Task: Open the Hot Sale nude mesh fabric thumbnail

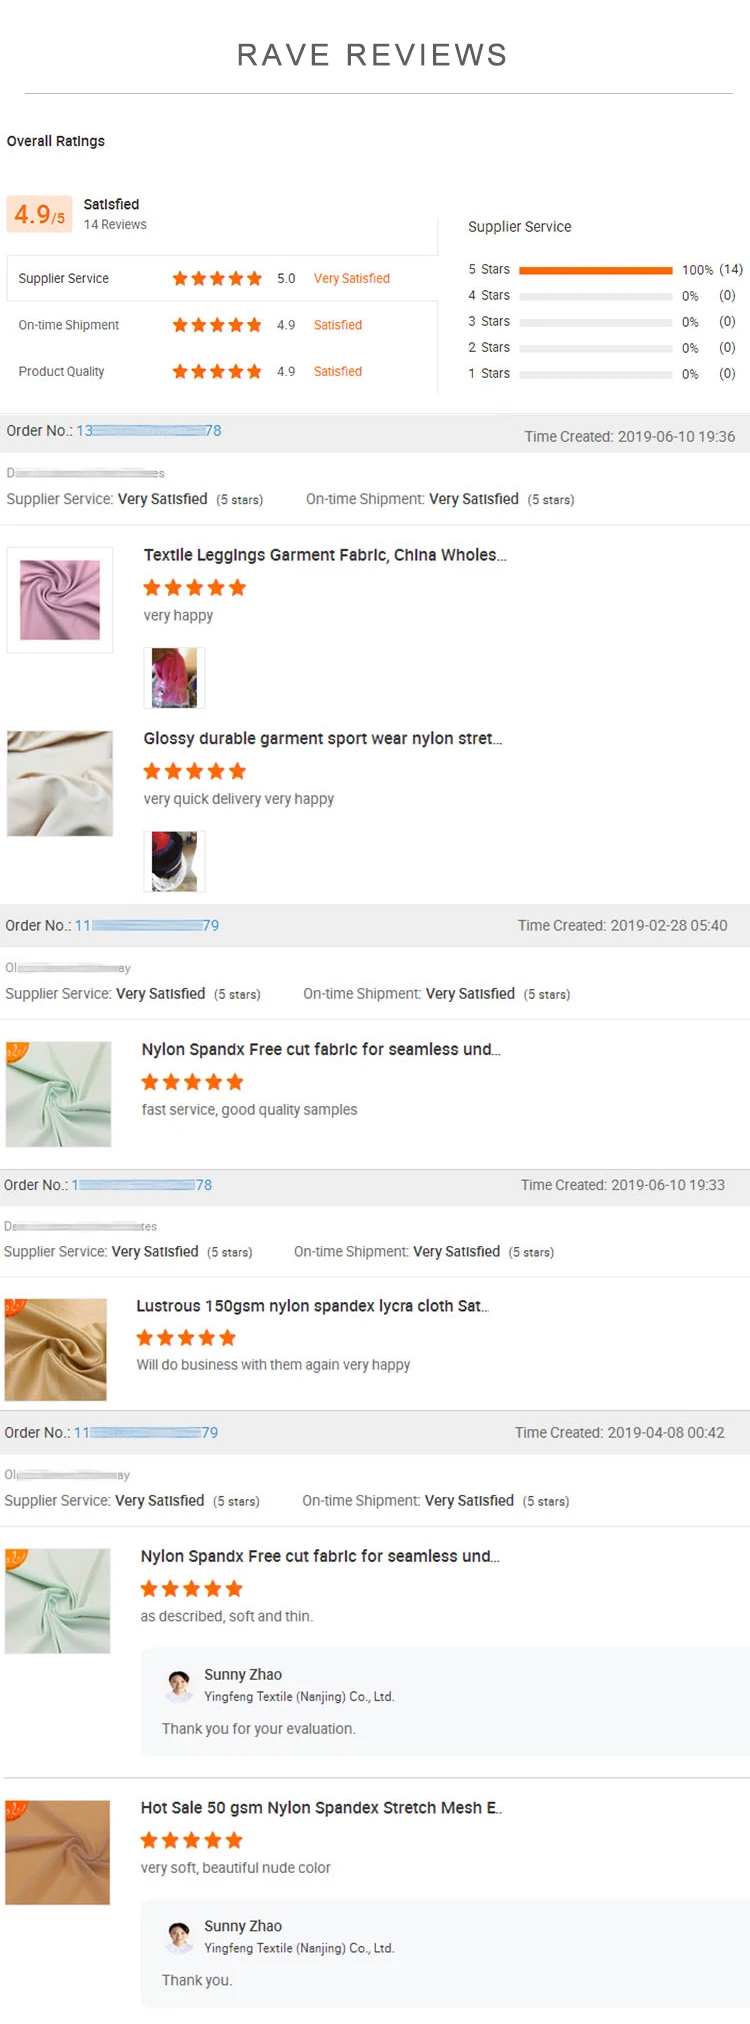Action: (58, 1852)
